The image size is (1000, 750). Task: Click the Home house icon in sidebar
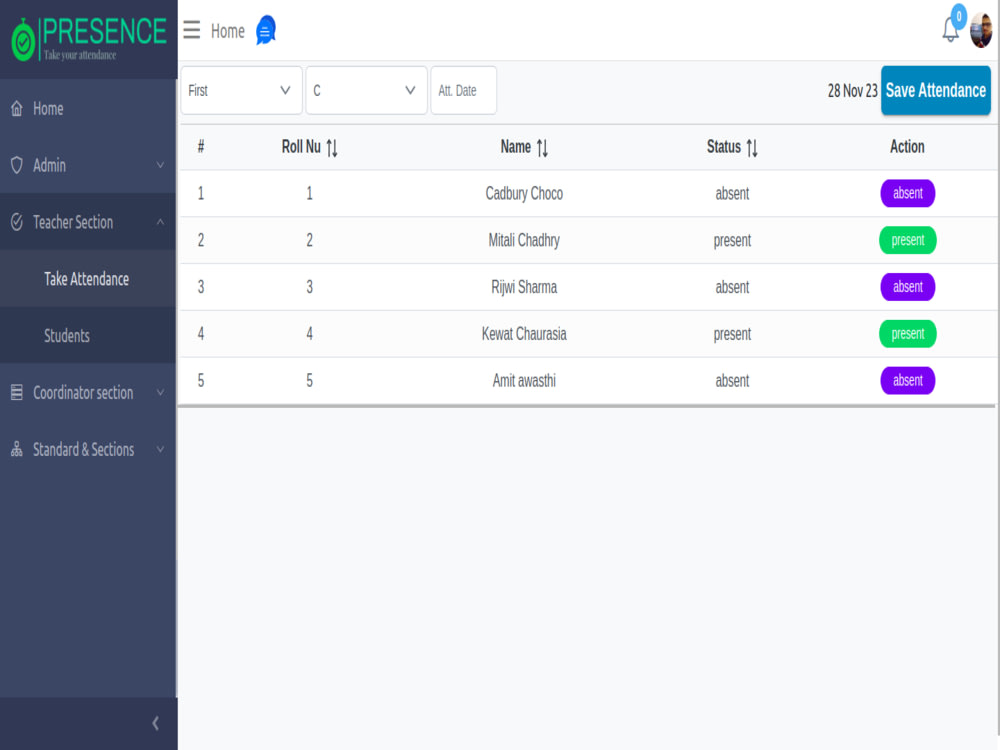17,108
